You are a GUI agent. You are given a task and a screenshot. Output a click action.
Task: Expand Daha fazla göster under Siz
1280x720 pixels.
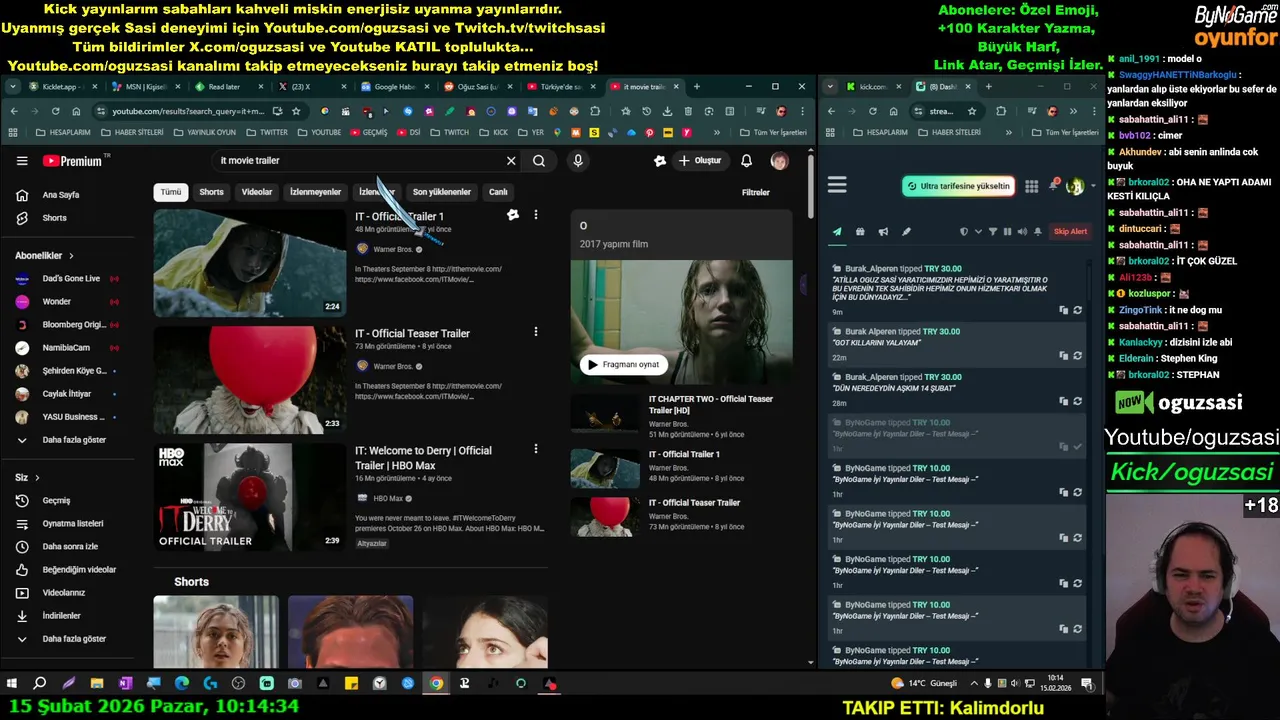pyautogui.click(x=68, y=639)
